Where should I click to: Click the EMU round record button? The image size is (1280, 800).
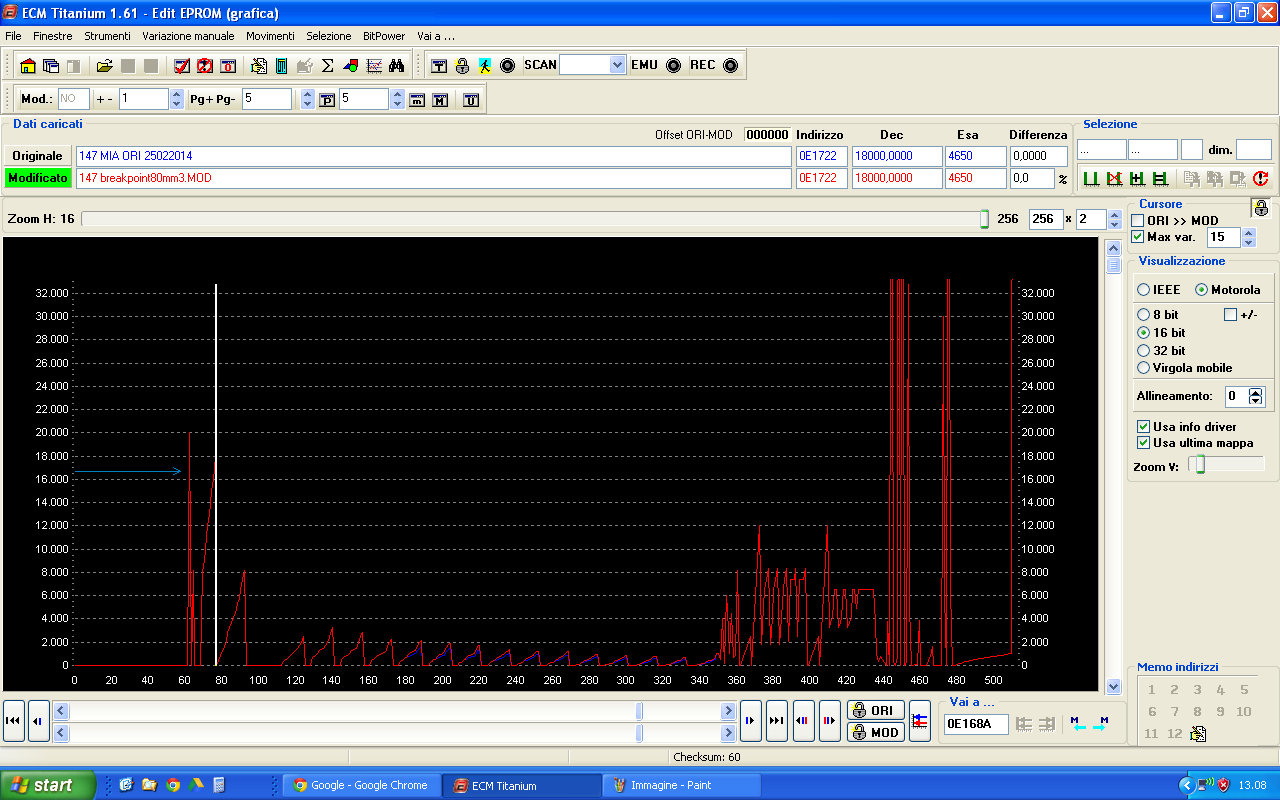pos(673,66)
